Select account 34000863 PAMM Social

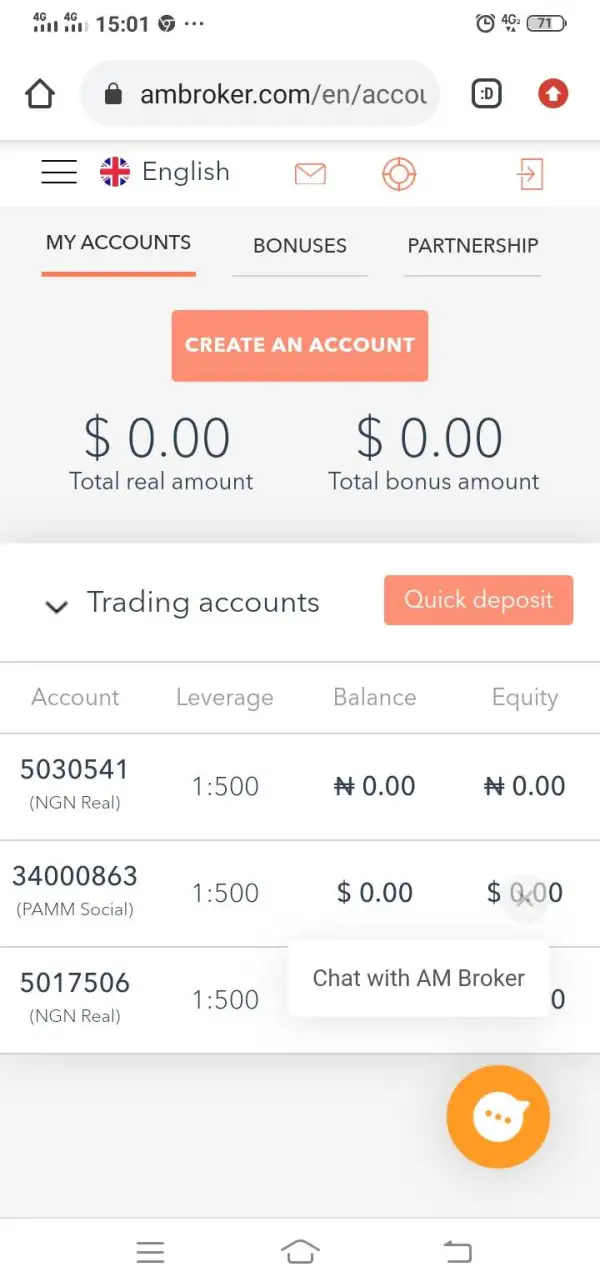click(75, 889)
